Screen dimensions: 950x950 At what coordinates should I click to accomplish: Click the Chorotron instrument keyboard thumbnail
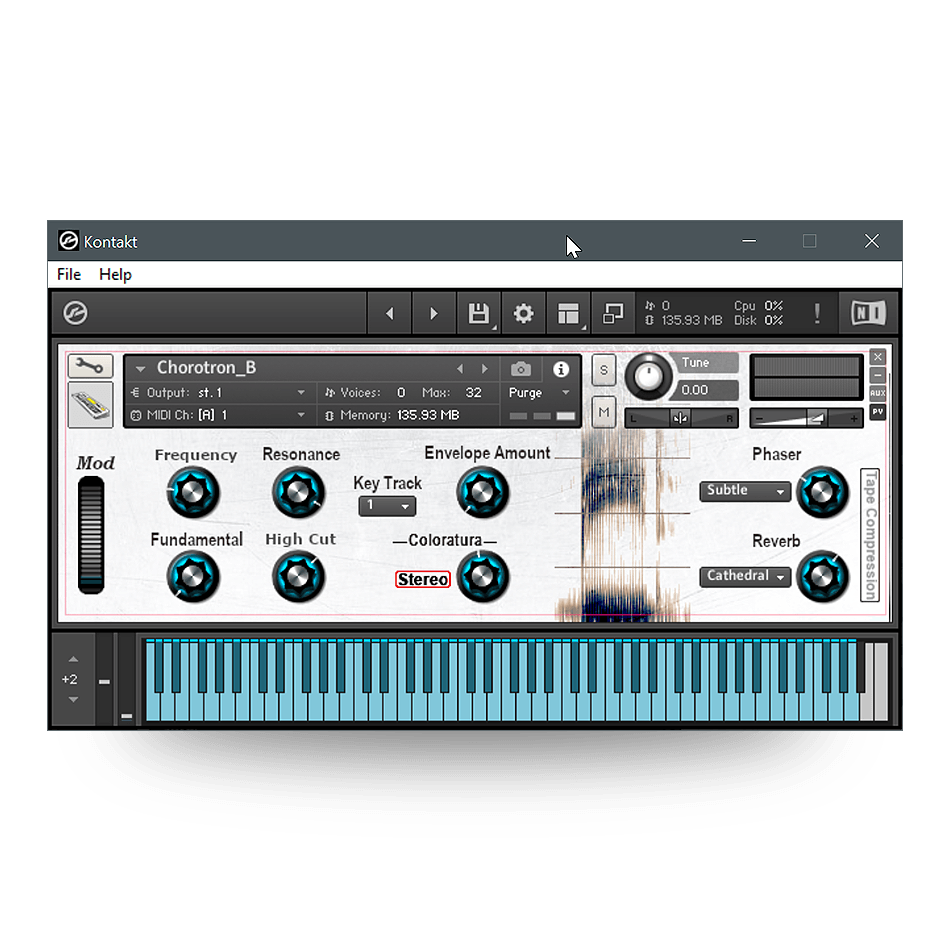tap(90, 405)
